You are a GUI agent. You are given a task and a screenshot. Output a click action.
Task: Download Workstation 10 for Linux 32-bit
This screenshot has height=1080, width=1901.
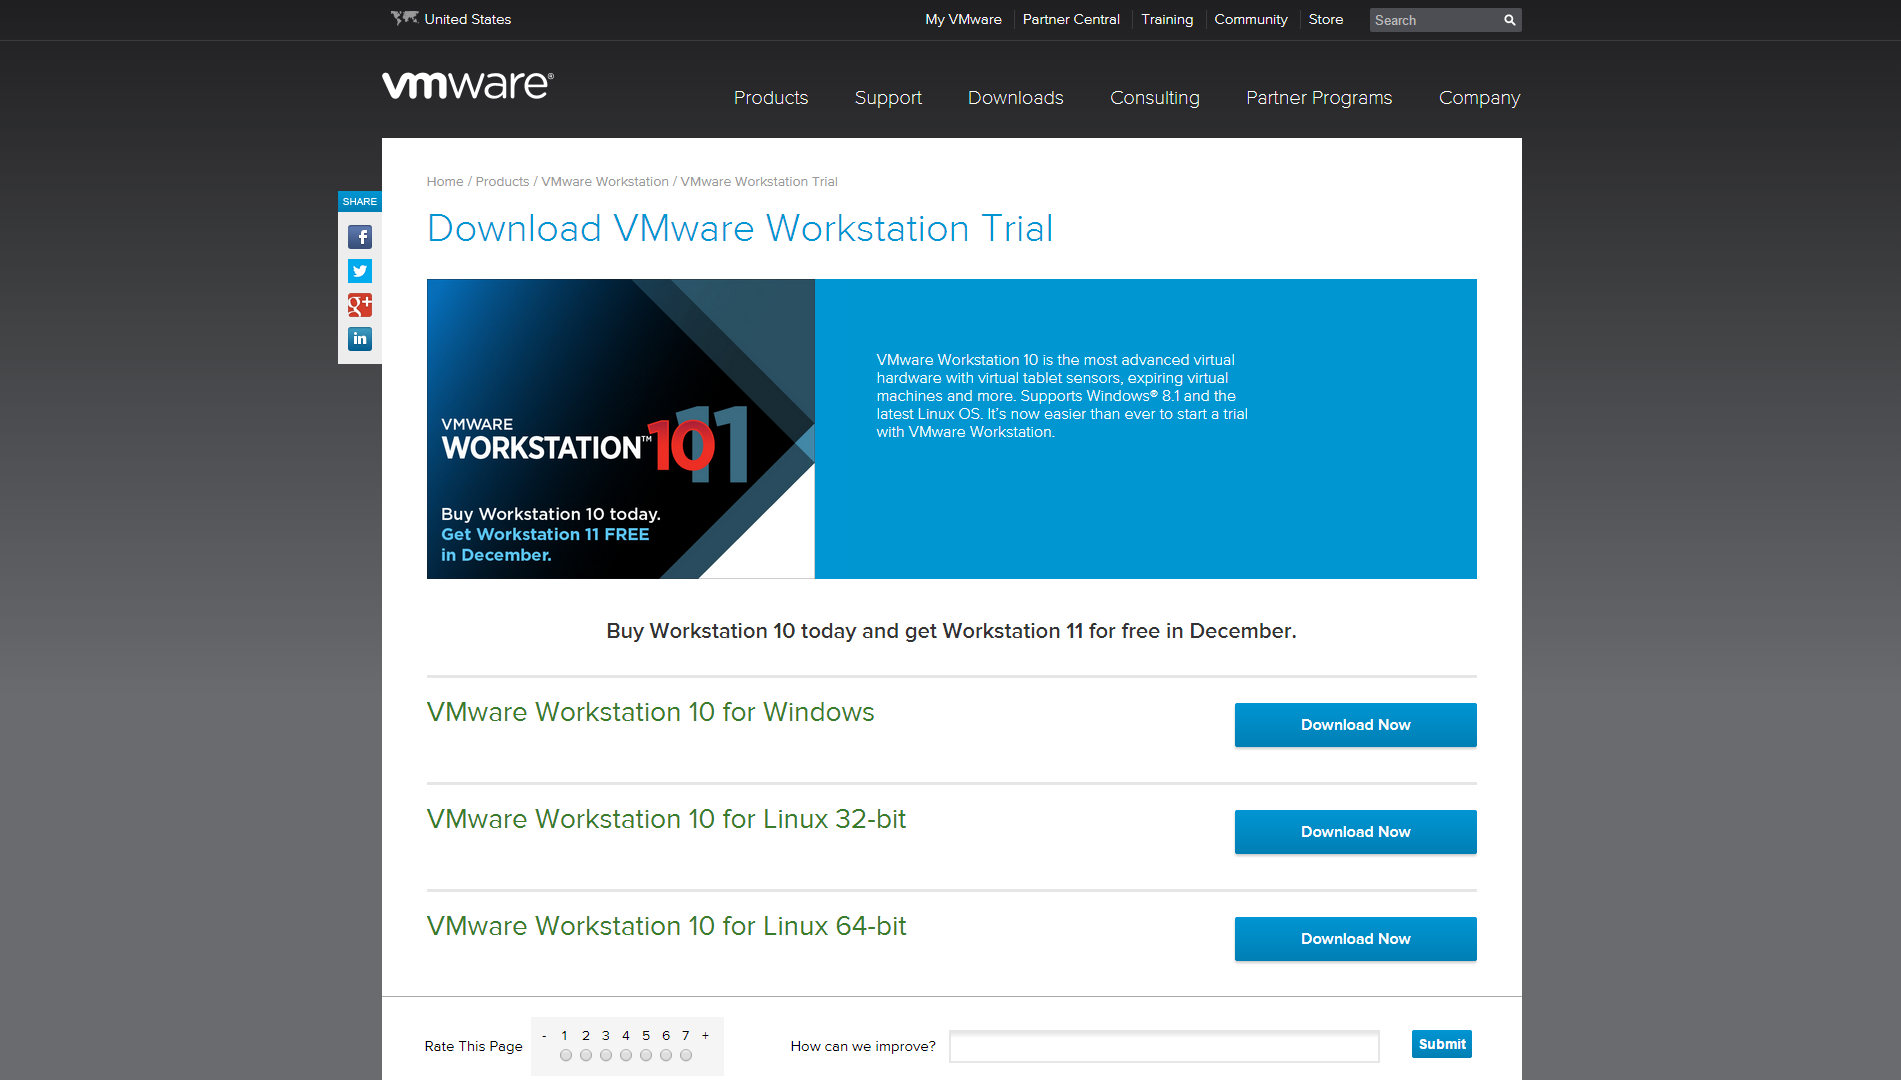(x=1356, y=832)
